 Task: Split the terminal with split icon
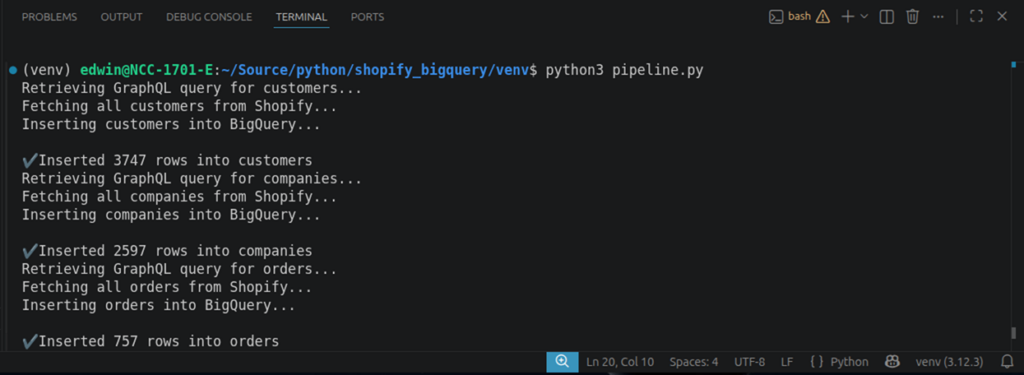point(886,17)
